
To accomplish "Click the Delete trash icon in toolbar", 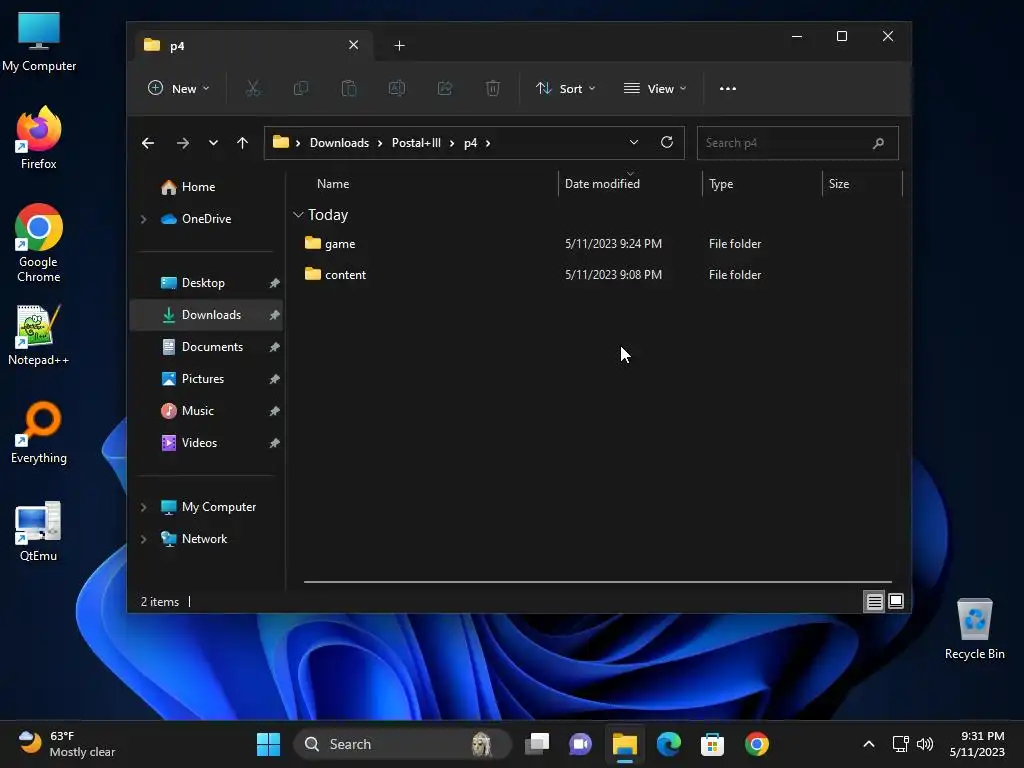I will coord(493,88).
